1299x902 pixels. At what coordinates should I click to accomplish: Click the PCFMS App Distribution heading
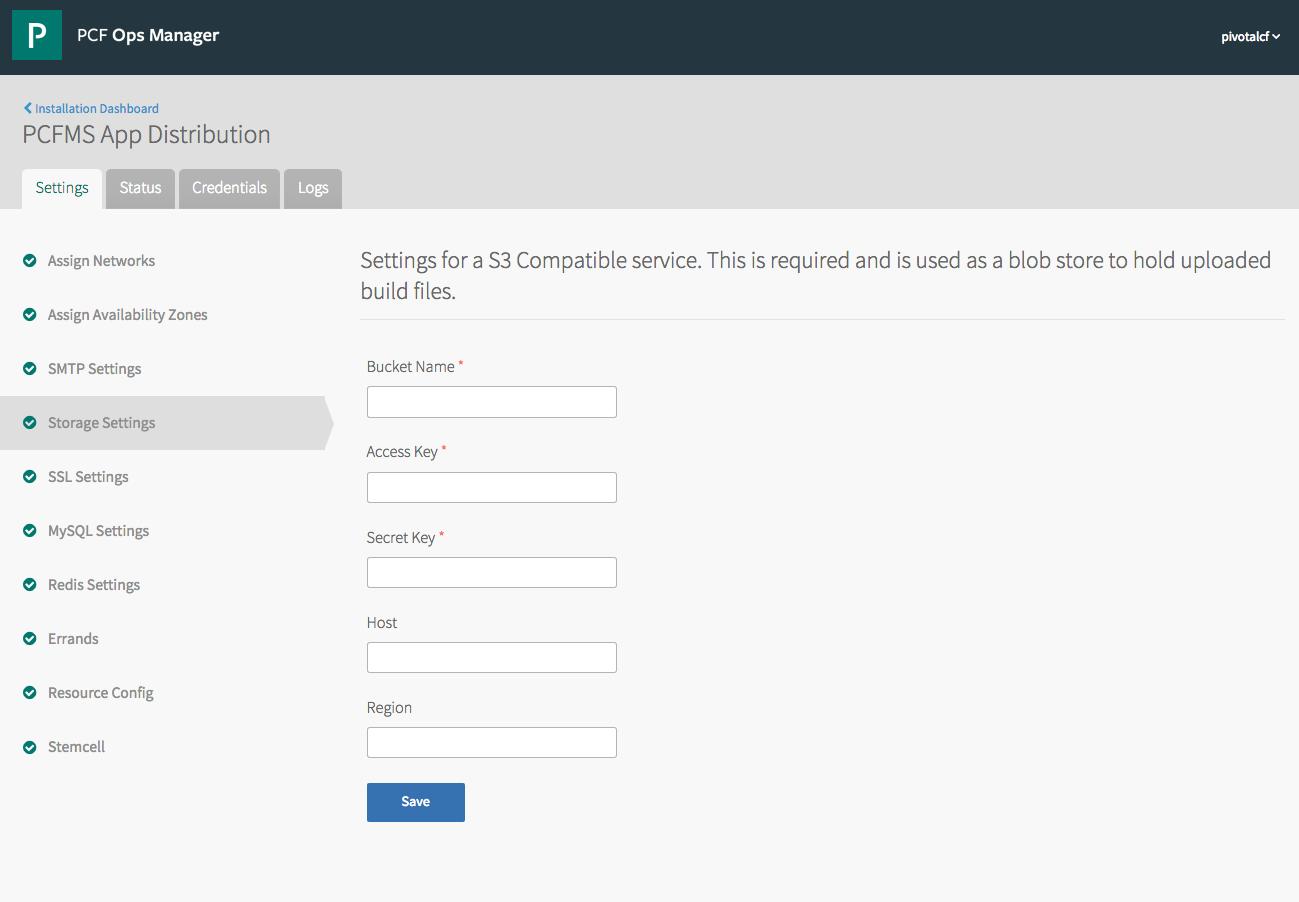(x=146, y=135)
